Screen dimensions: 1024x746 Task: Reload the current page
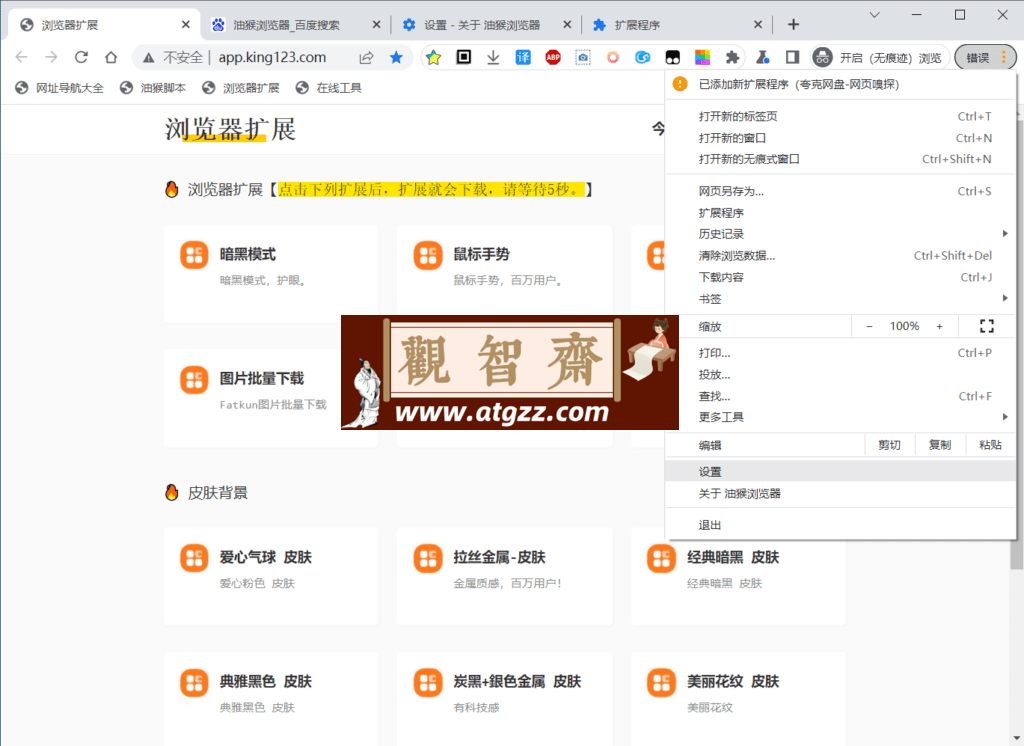click(81, 57)
